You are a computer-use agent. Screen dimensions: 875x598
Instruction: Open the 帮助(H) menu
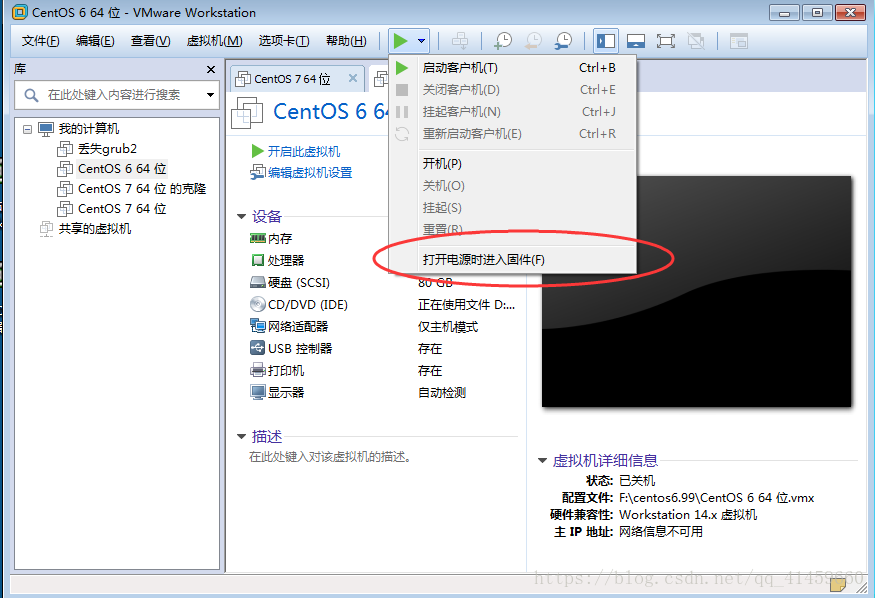point(346,41)
